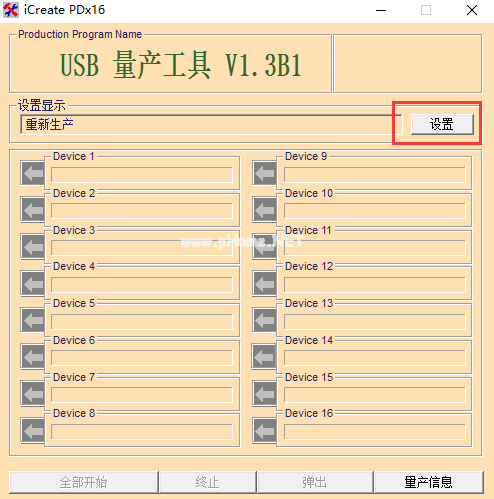Close the iCreate PDx16 window
Viewport: 494px width, 499px height.
coord(472,10)
